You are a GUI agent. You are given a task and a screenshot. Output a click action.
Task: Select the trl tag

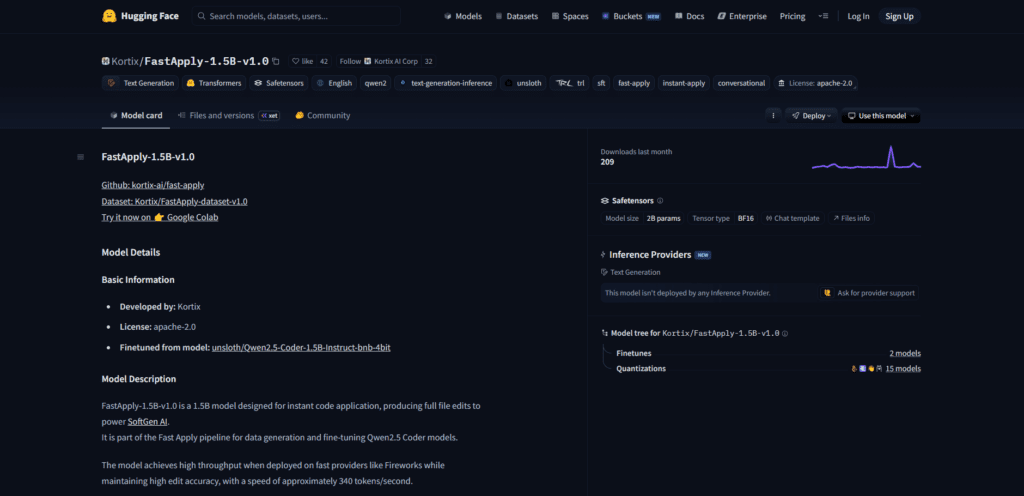(570, 83)
